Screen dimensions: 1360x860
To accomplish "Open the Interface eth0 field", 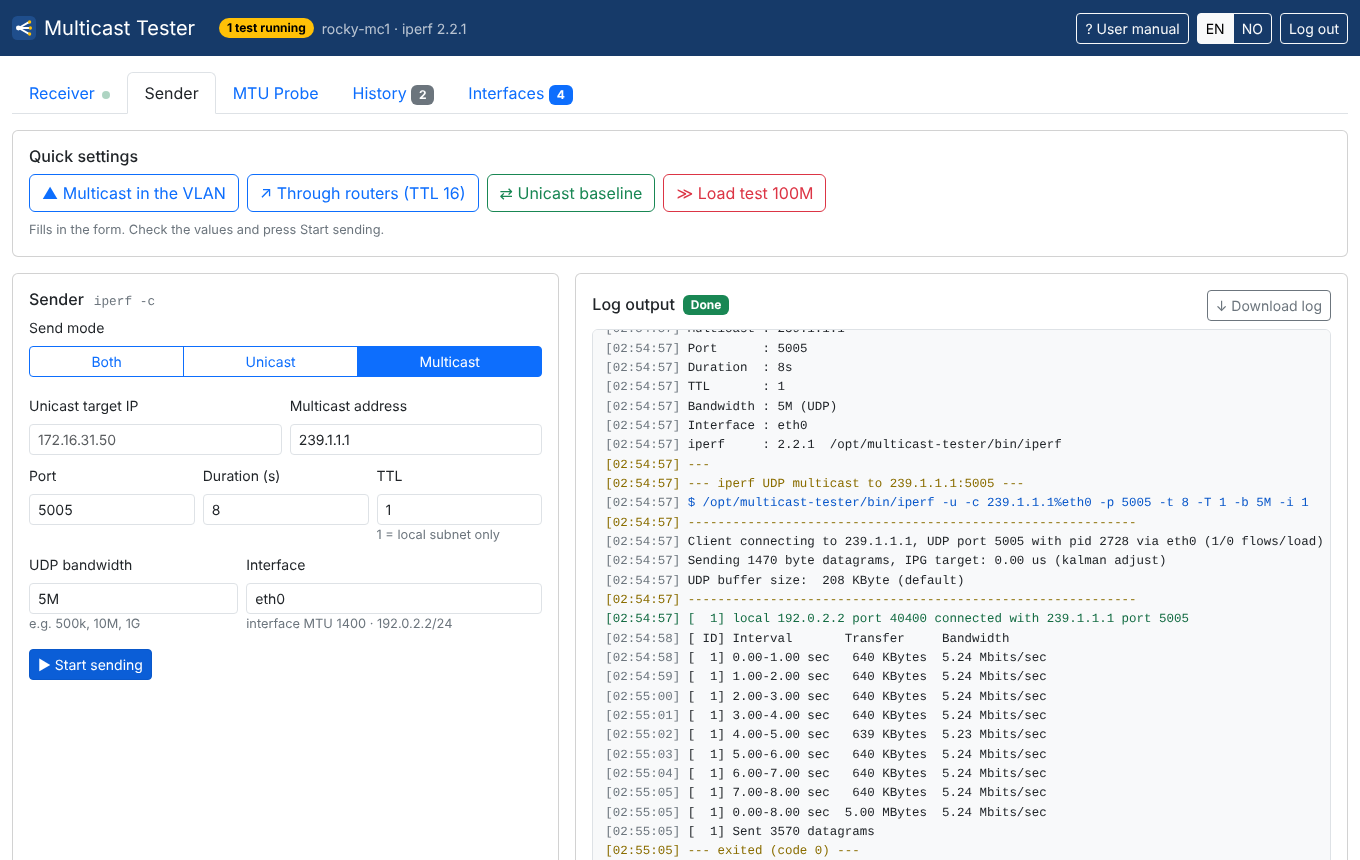I will [394, 598].
